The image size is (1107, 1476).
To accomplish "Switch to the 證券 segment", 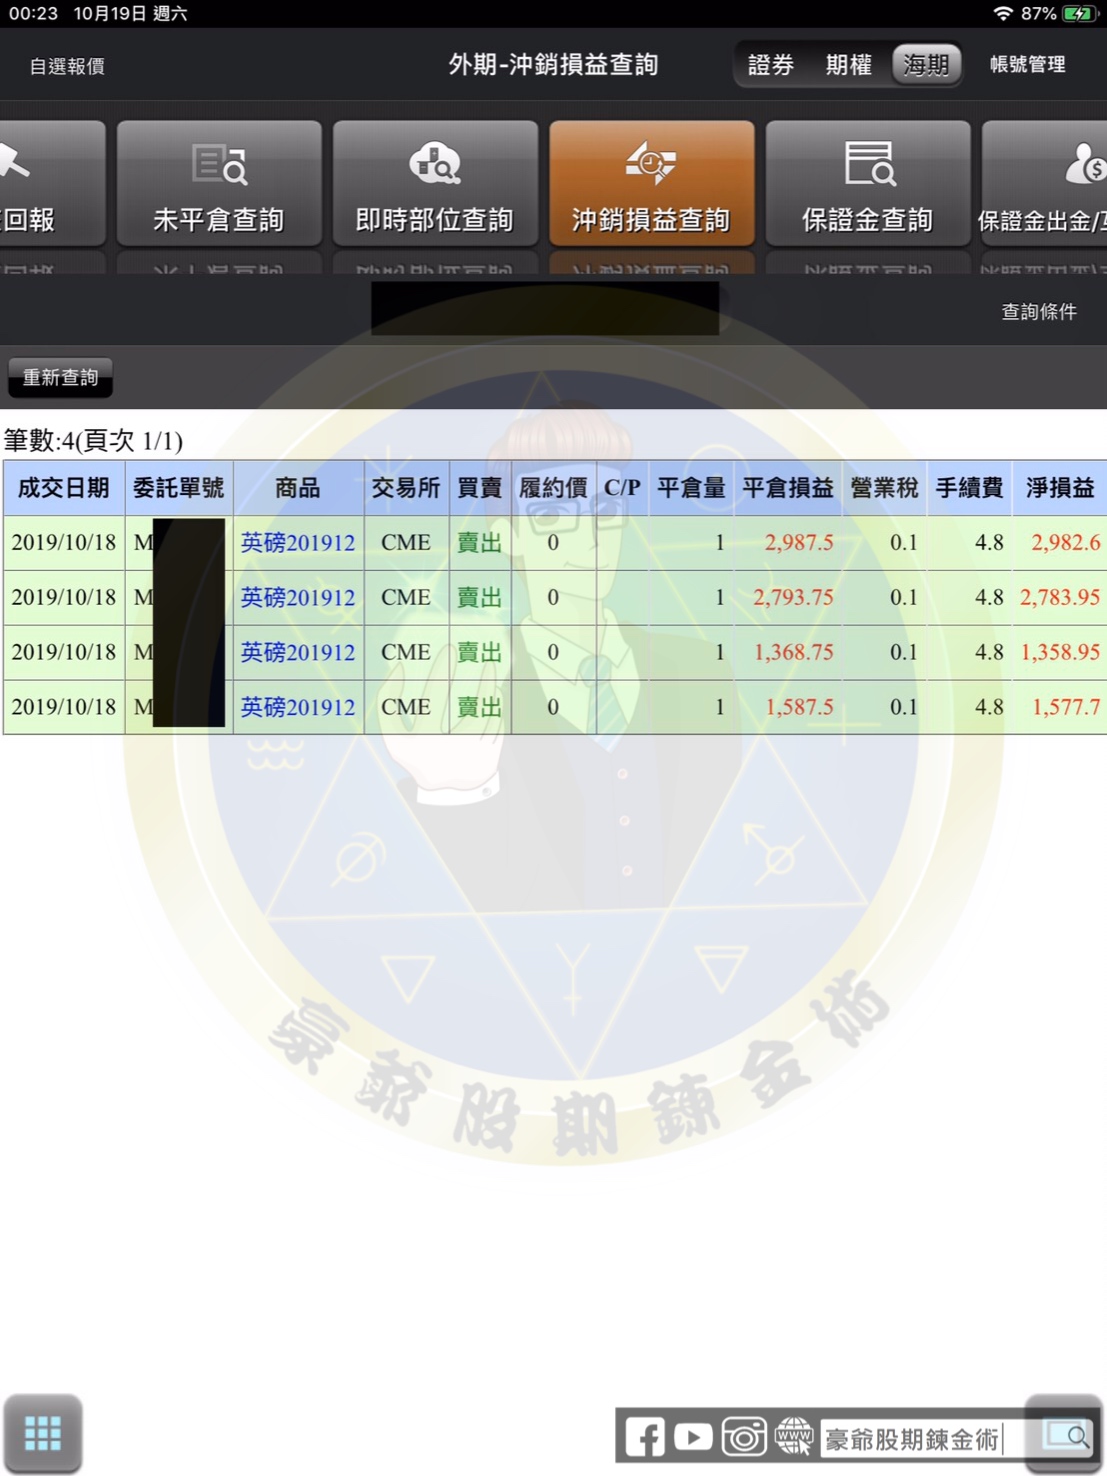I will click(x=771, y=65).
